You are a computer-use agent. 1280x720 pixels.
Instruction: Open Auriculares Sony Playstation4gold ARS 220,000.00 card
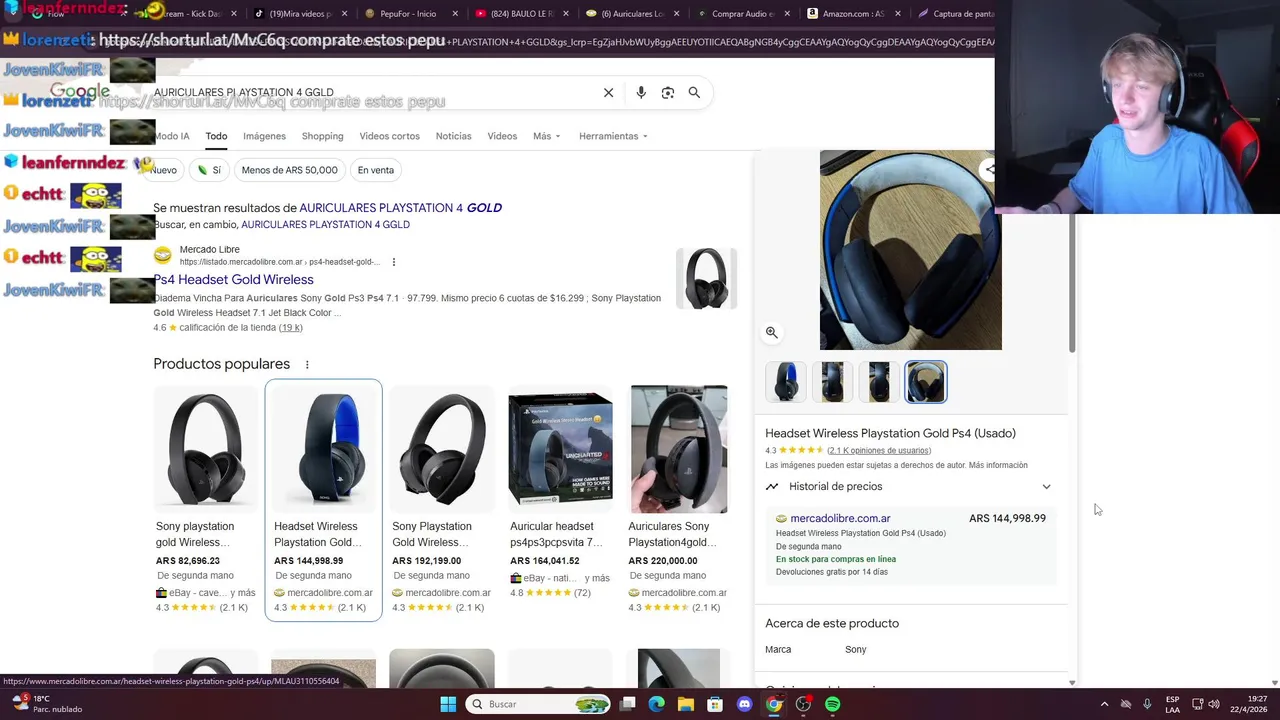678,500
